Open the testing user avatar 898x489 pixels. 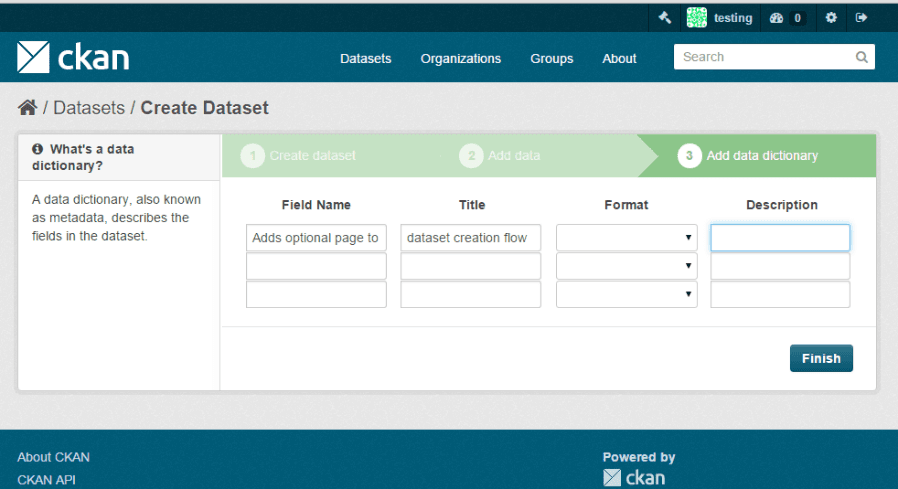click(697, 18)
